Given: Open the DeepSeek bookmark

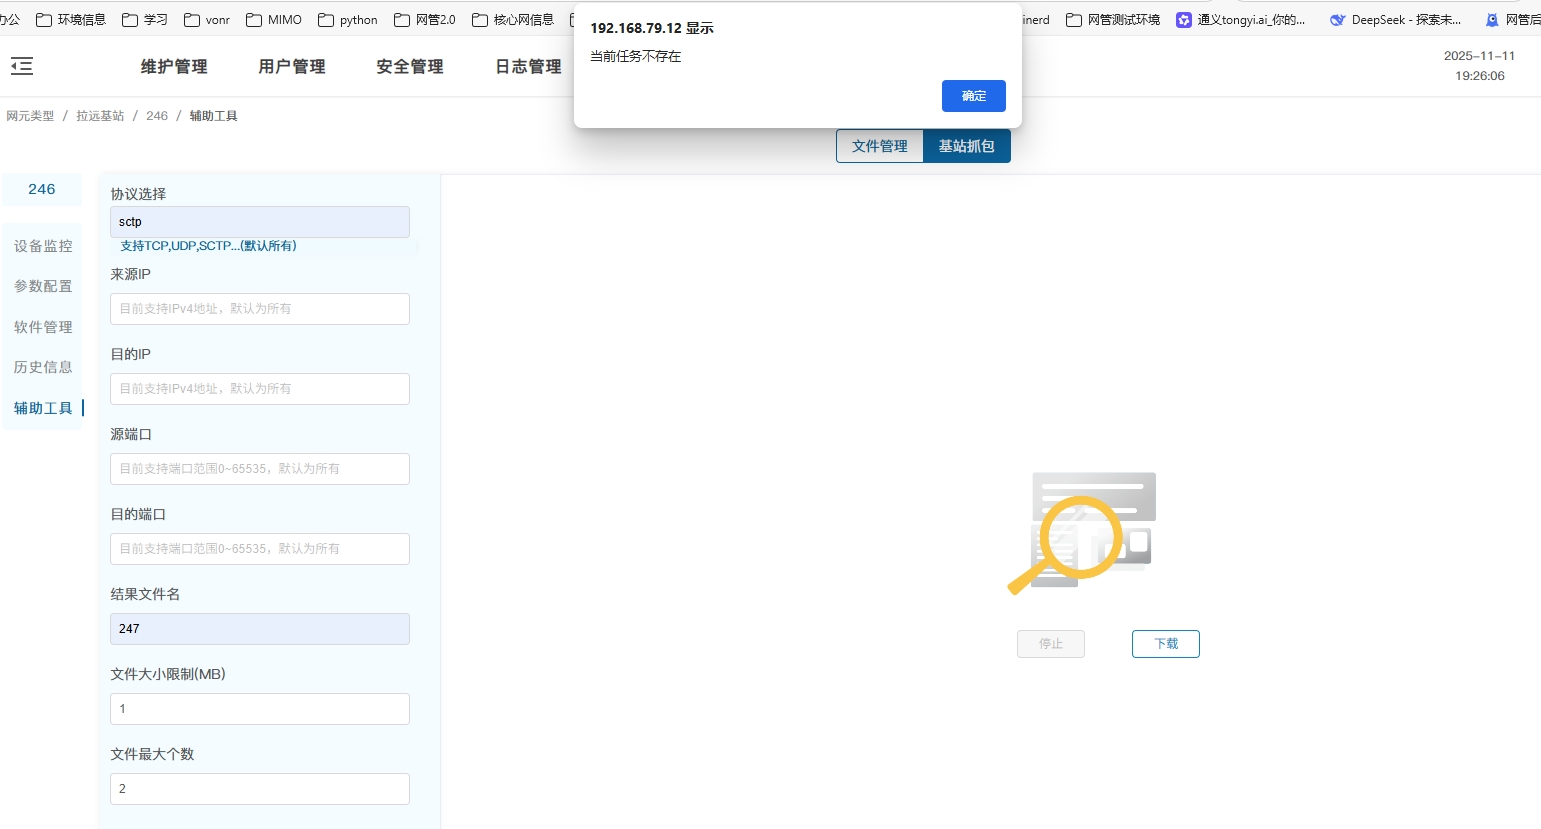Looking at the screenshot, I should (1396, 20).
